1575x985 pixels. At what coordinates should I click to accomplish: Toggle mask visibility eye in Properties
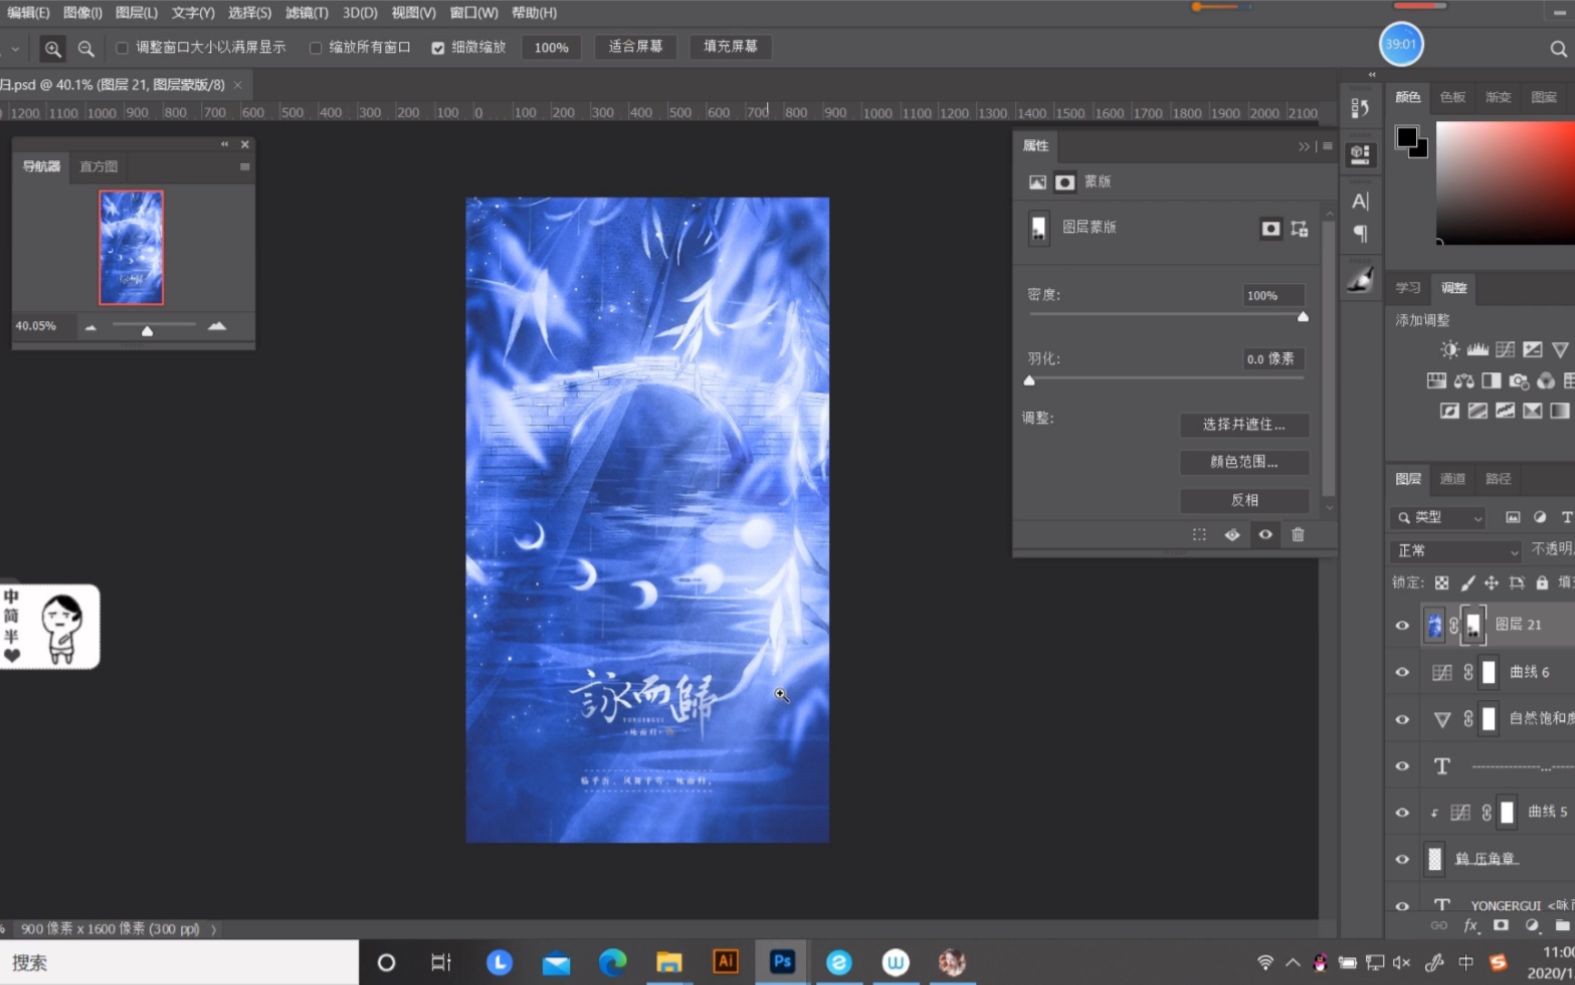coord(1265,535)
